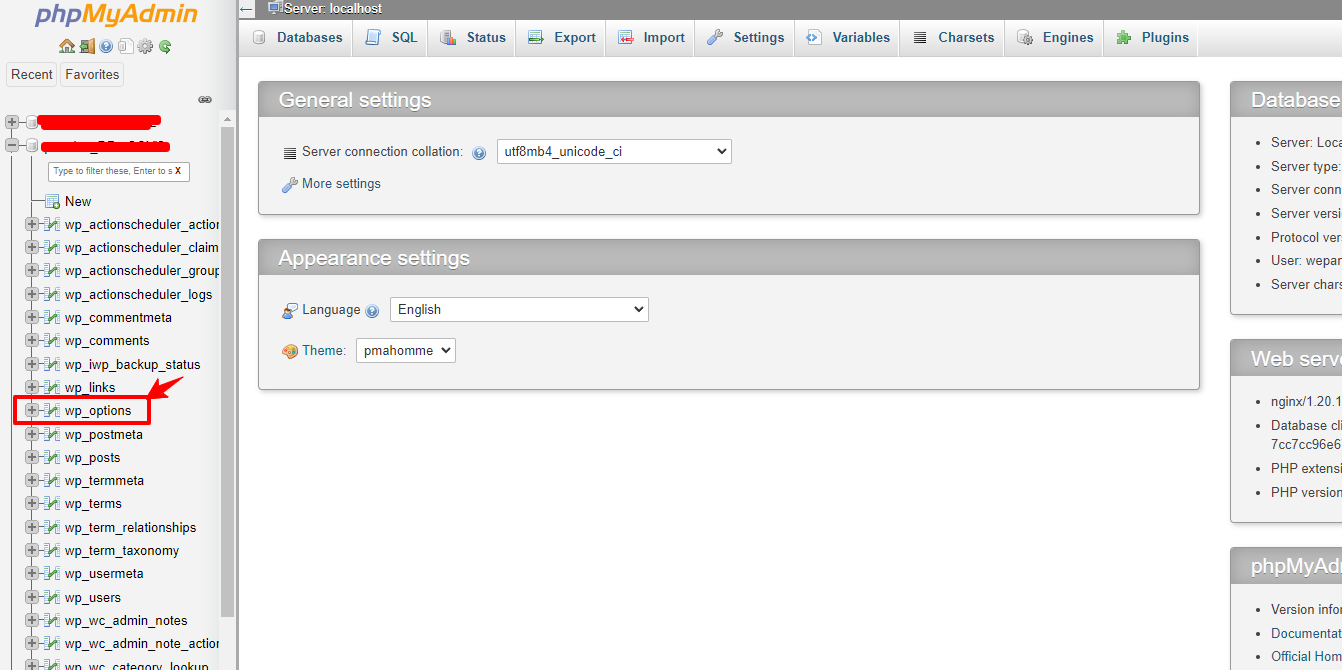The height and width of the screenshot is (670, 1342).
Task: Click the back arrow left of Server
Action: [247, 9]
